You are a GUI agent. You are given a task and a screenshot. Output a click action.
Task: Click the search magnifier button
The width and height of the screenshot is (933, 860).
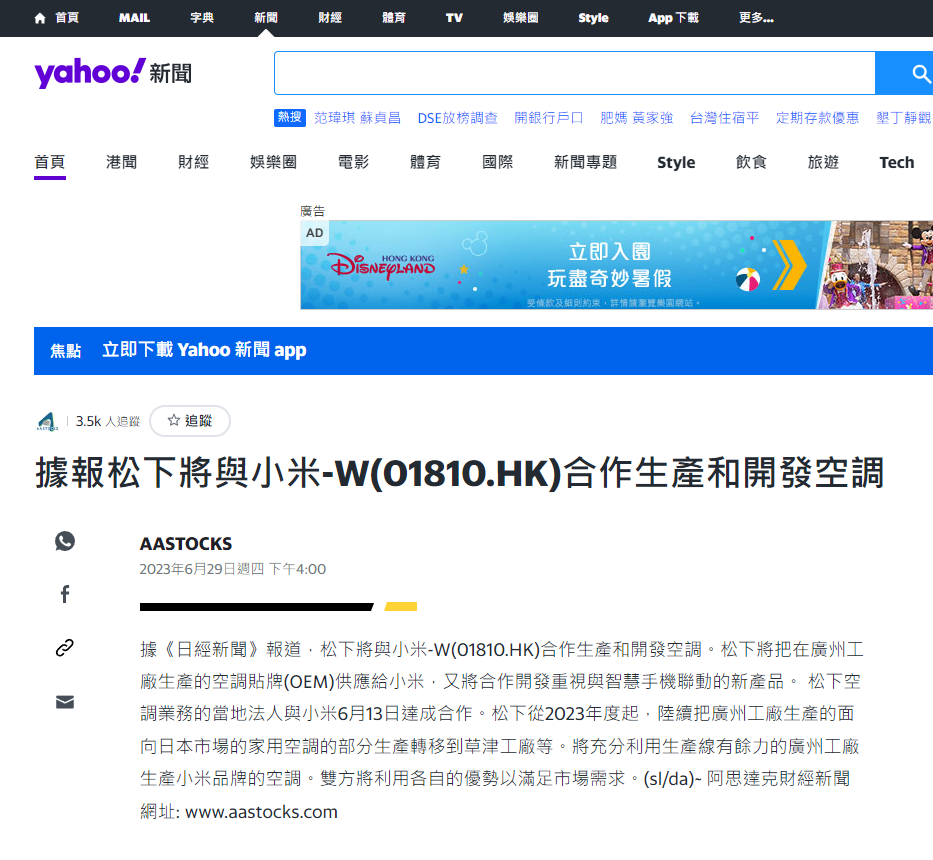click(904, 73)
